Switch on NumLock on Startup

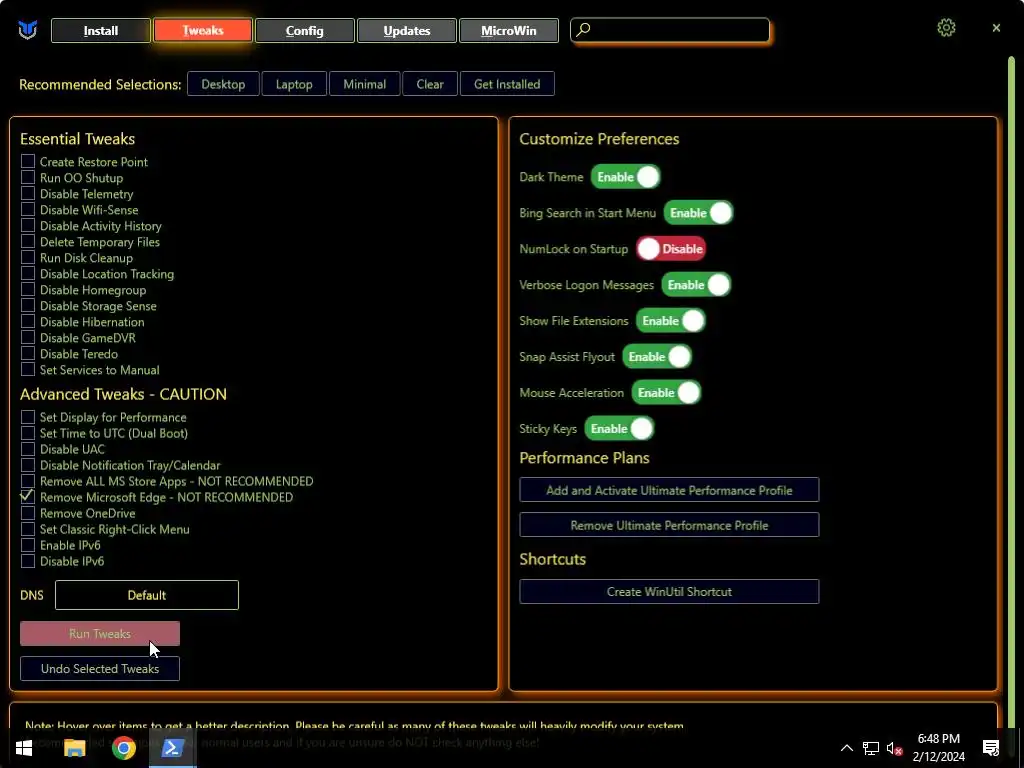coord(671,249)
